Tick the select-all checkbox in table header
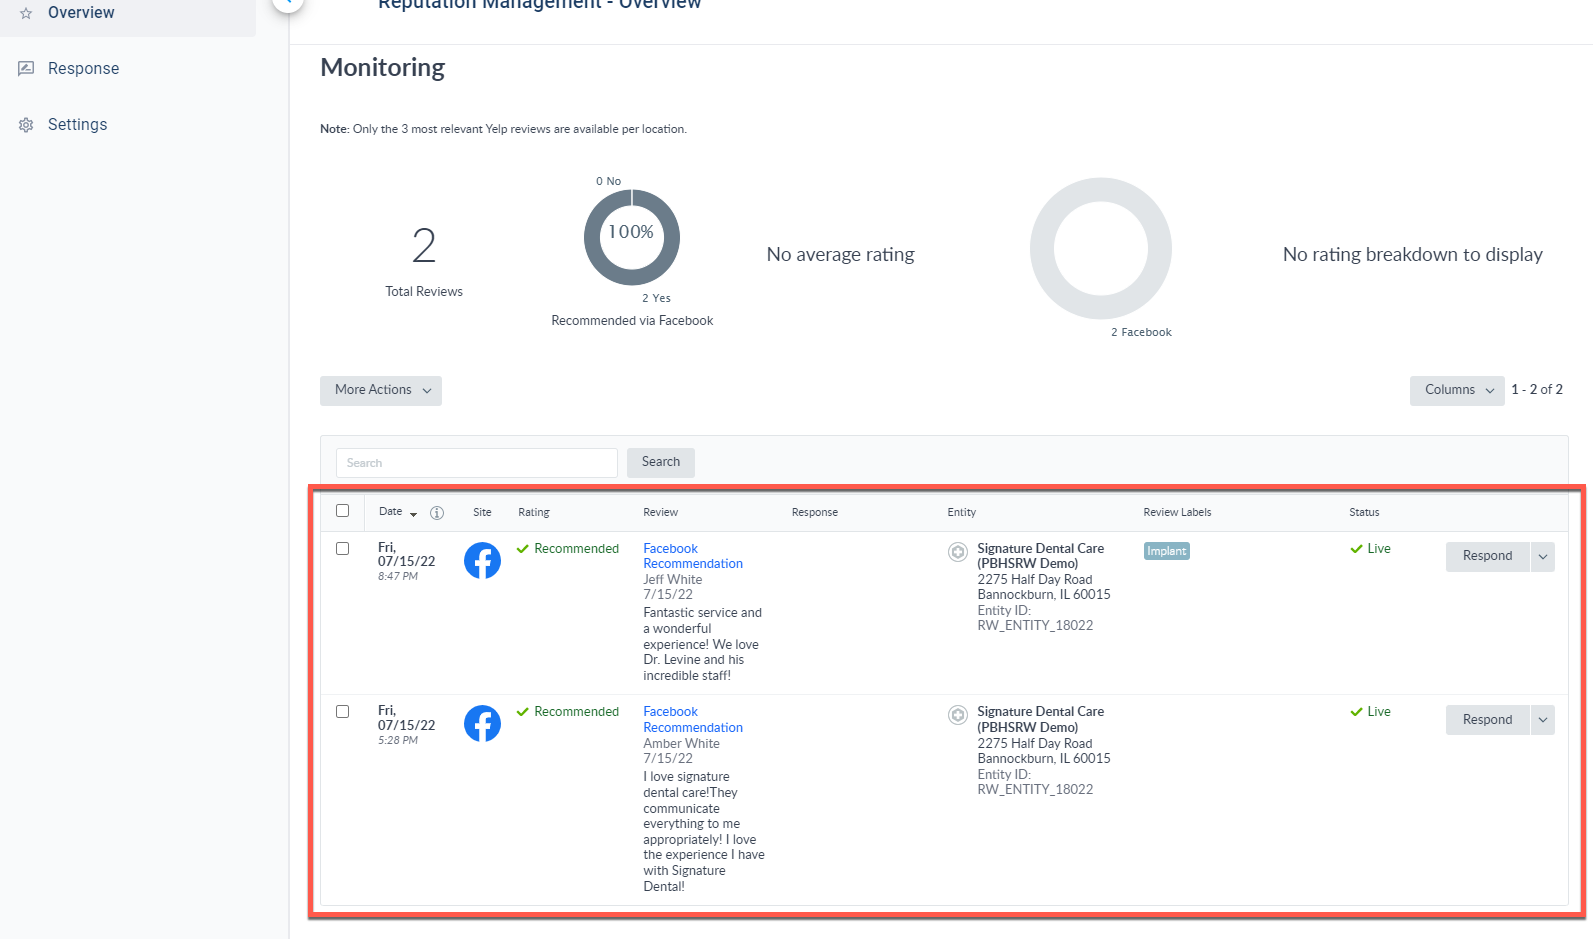 343,511
